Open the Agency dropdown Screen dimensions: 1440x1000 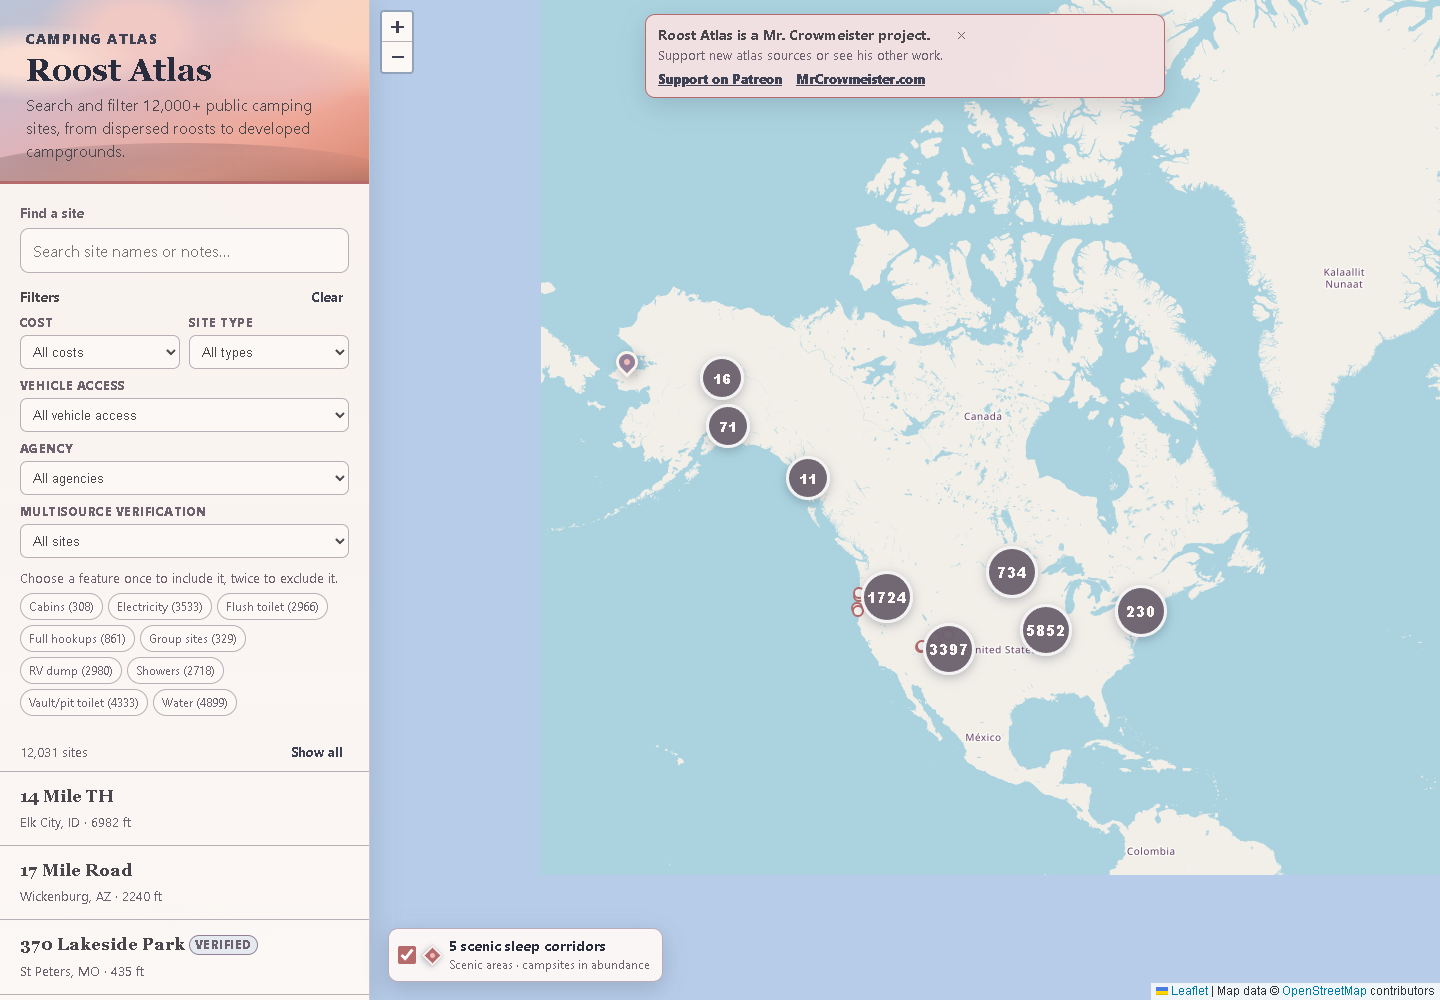click(184, 478)
